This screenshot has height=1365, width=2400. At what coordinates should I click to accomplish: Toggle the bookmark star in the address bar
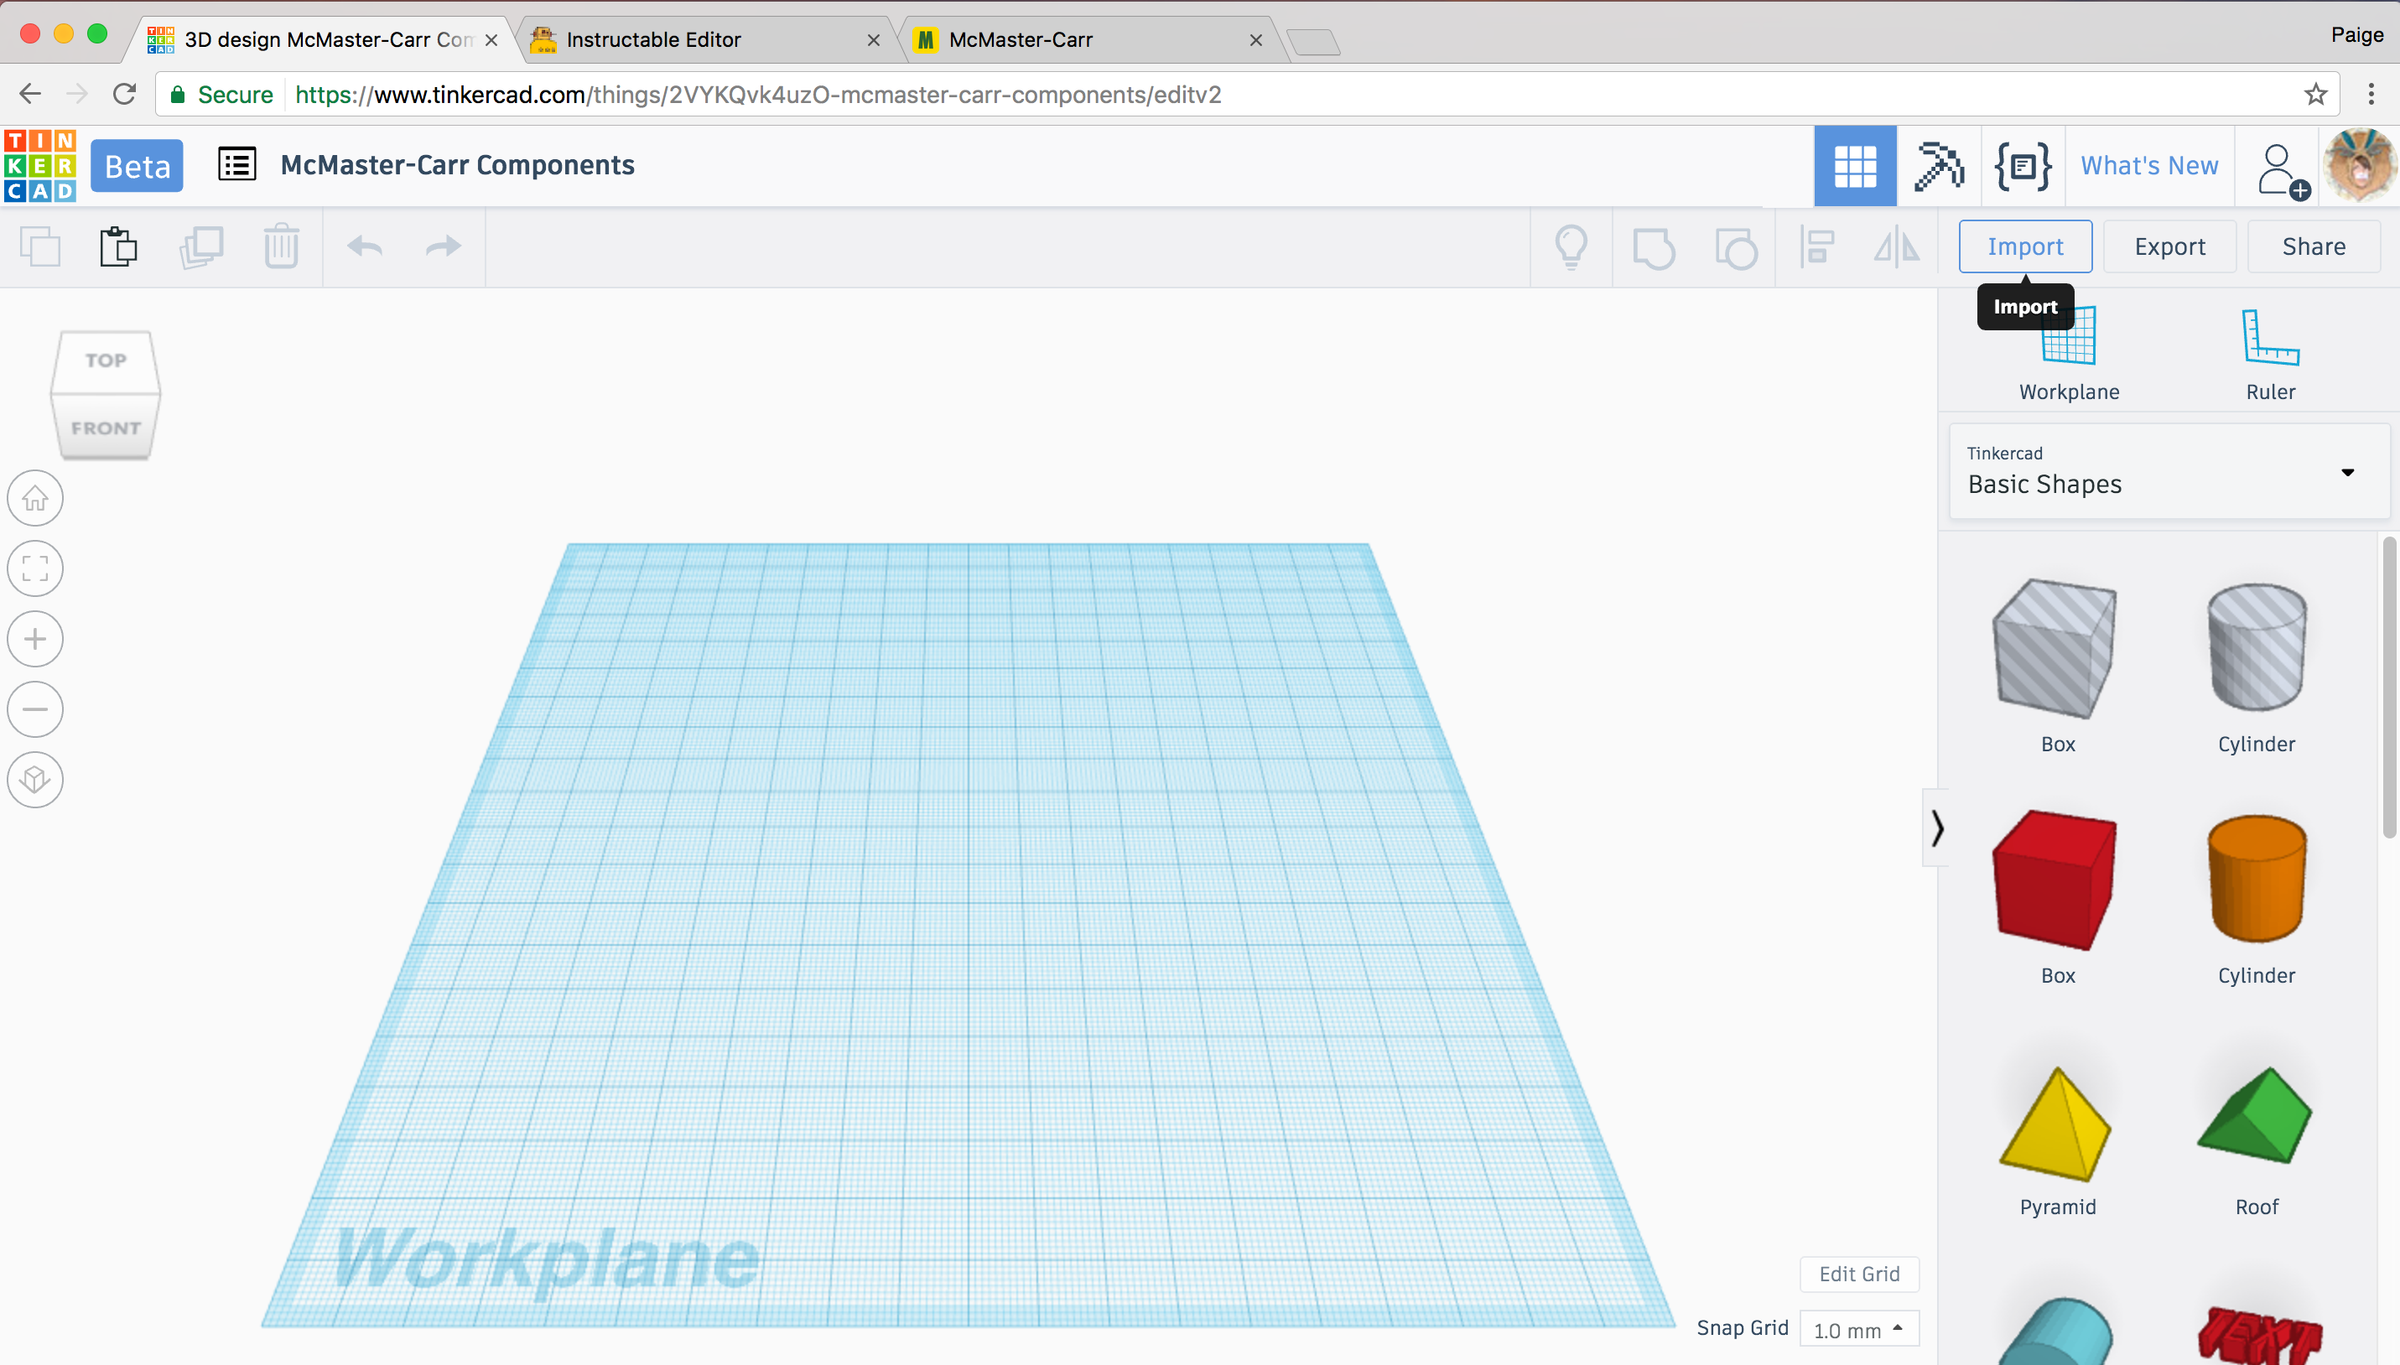tap(2314, 94)
